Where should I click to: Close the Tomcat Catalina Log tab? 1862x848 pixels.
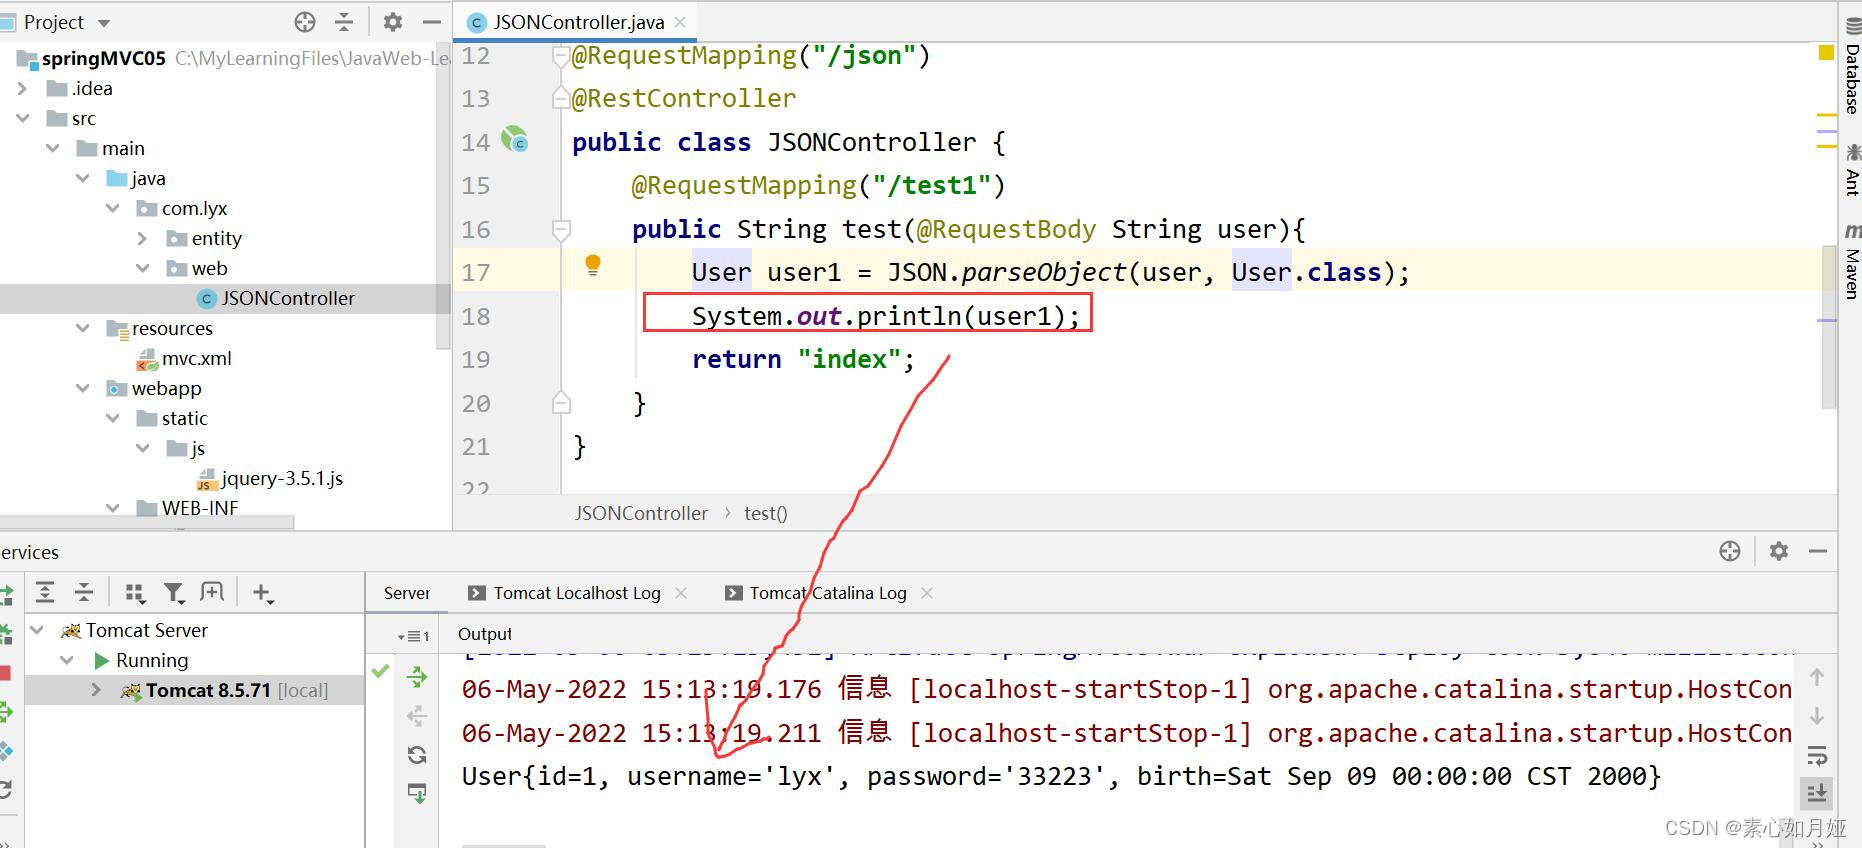tap(927, 593)
